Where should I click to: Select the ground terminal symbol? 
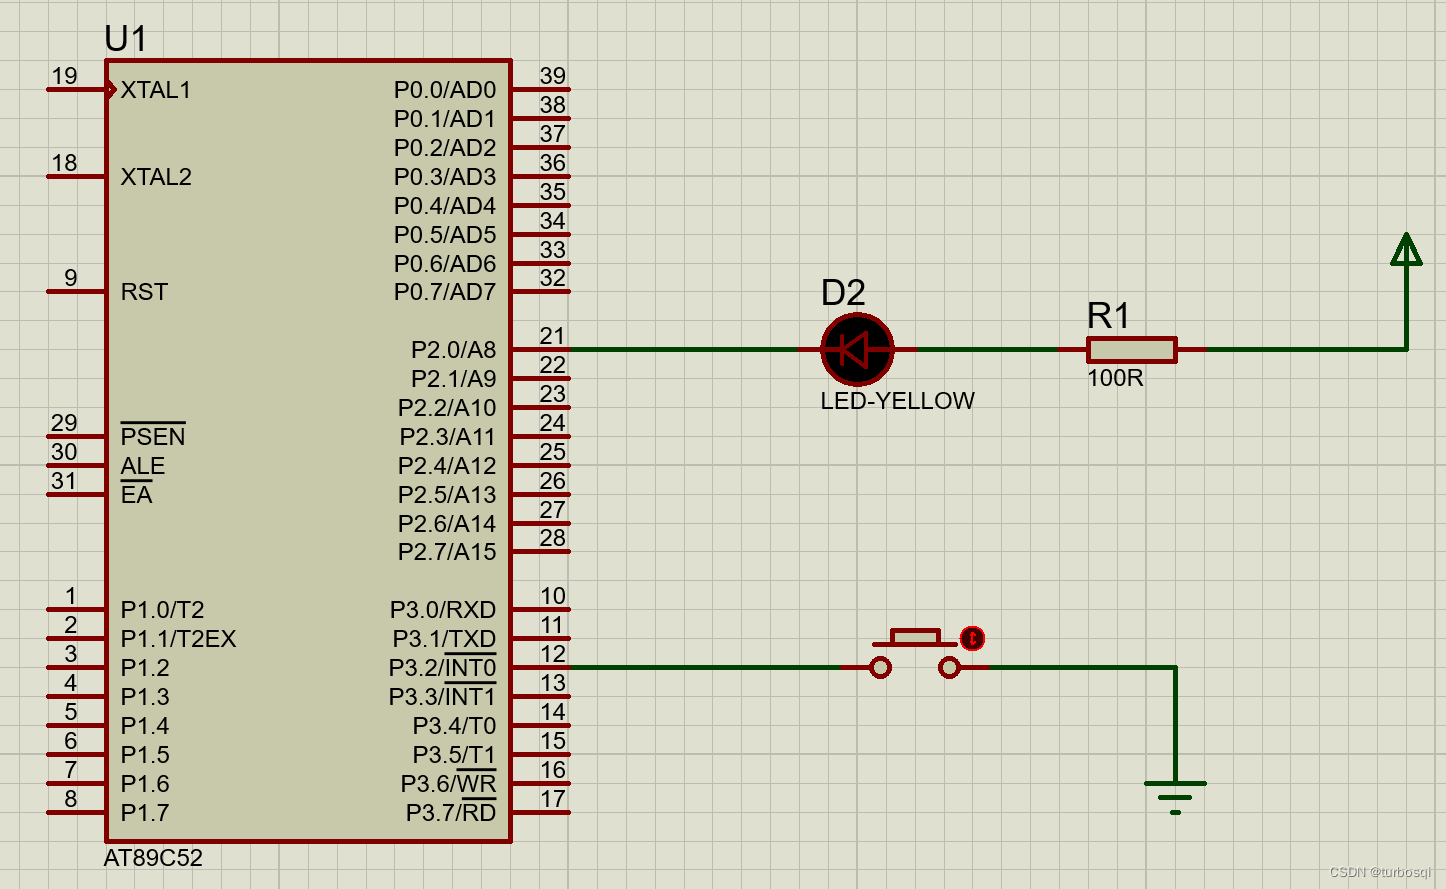tap(1175, 797)
